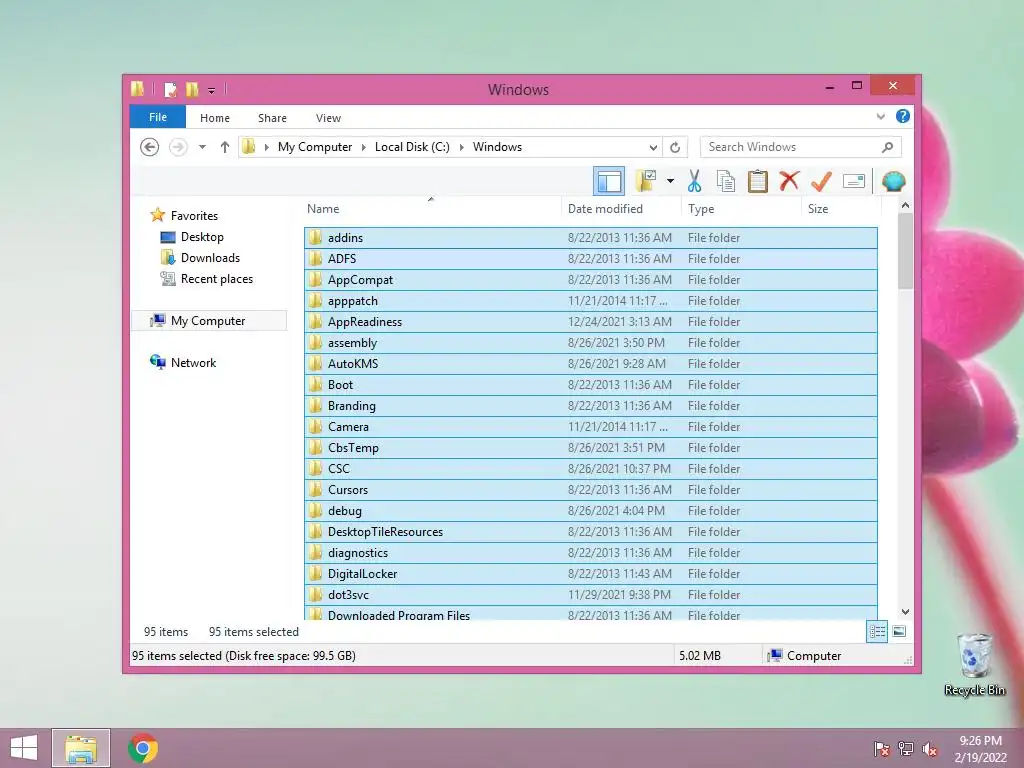Image resolution: width=1024 pixels, height=768 pixels.
Task: Click My Computer in the address breadcrumb
Action: (x=315, y=147)
